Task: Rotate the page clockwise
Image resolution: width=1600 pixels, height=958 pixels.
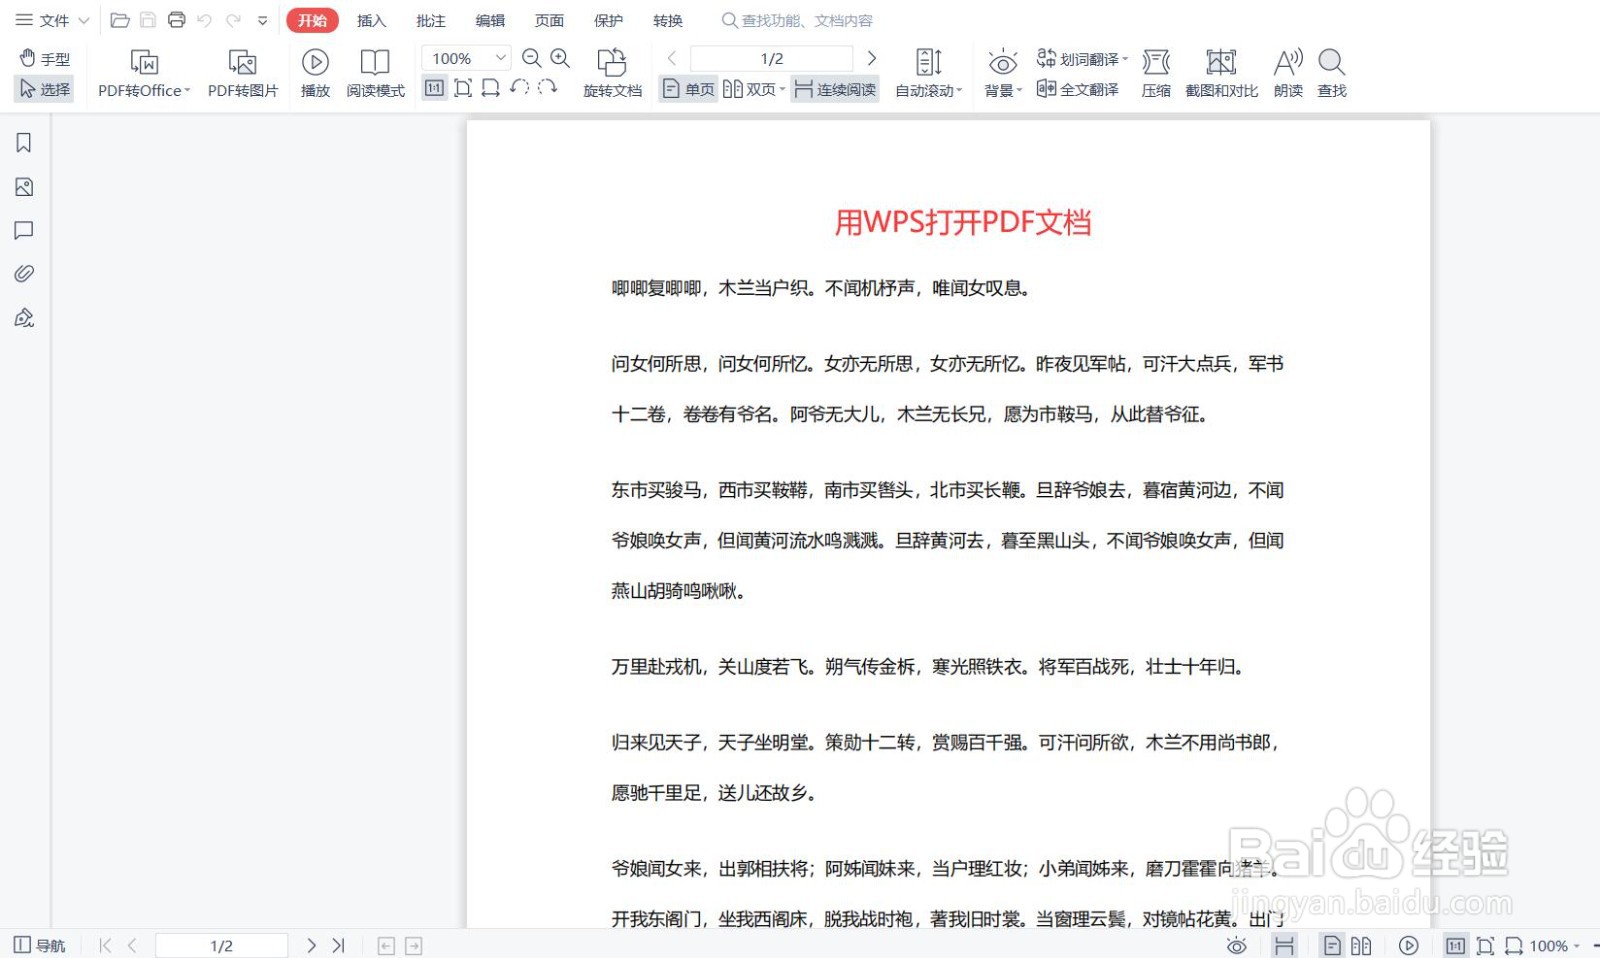Action: [547, 87]
